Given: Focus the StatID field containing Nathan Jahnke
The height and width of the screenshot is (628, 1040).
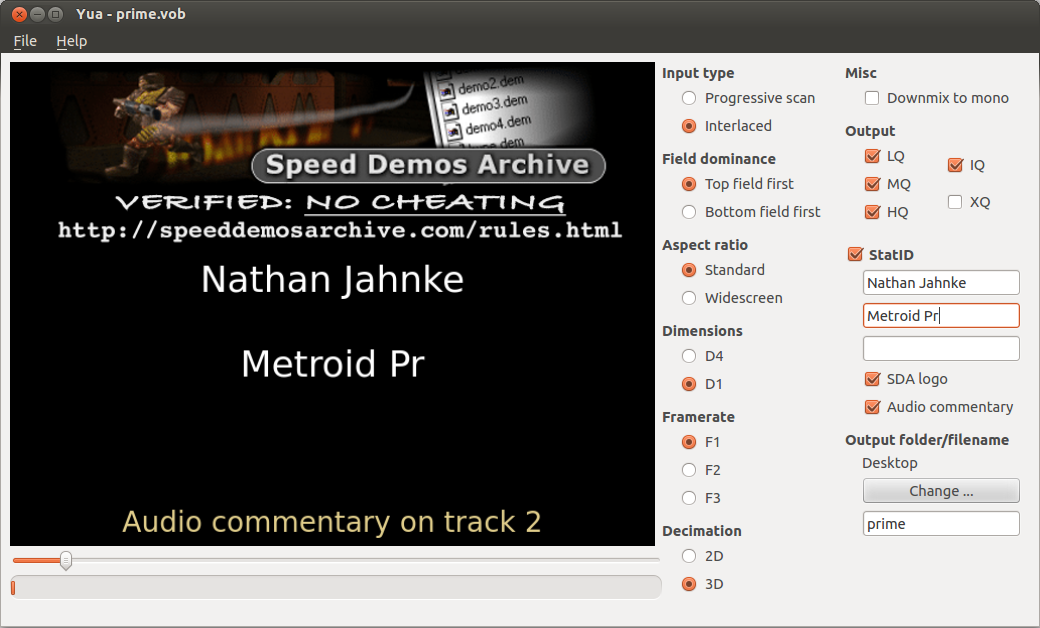Looking at the screenshot, I should [x=941, y=283].
